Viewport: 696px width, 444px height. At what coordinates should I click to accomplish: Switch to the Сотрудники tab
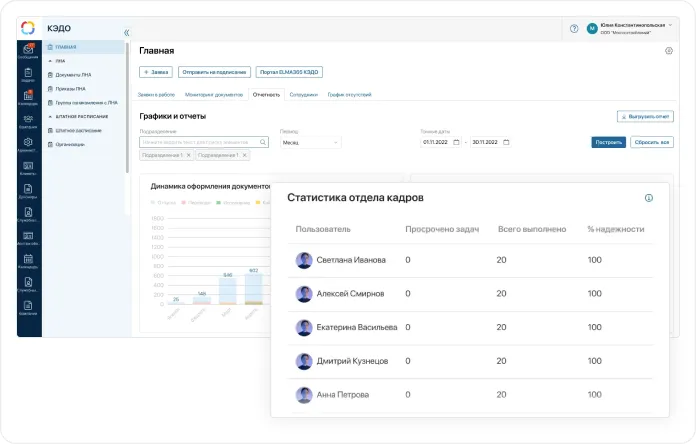coord(303,94)
